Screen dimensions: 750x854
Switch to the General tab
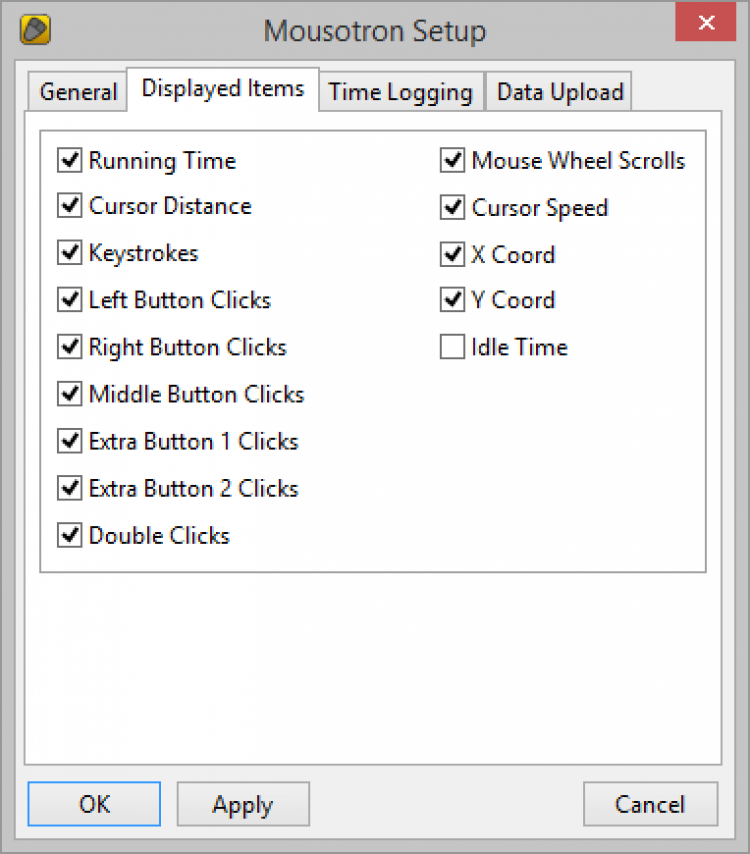[x=78, y=93]
